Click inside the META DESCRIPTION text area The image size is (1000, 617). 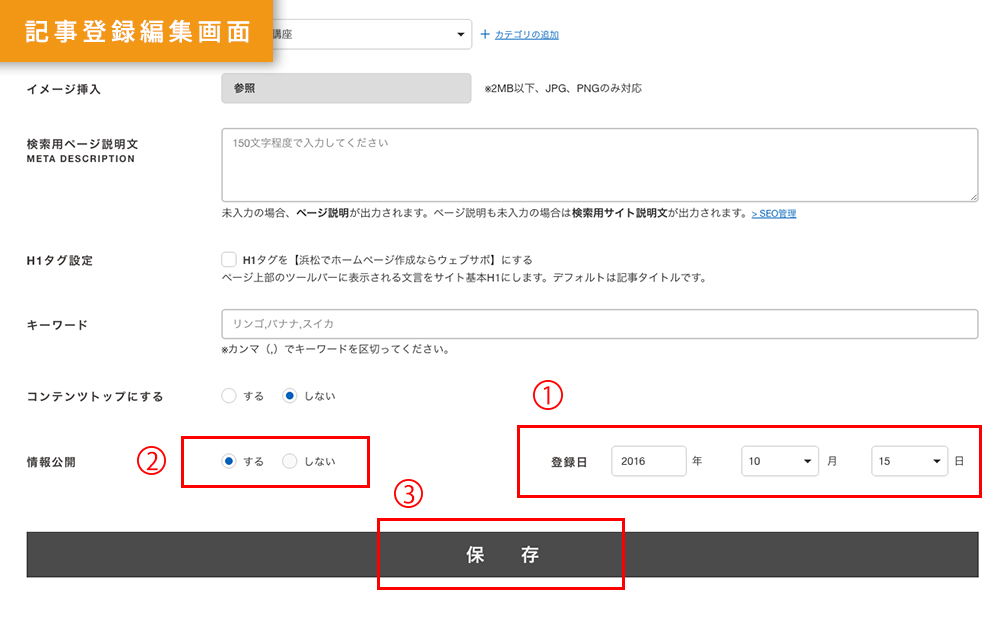600,163
